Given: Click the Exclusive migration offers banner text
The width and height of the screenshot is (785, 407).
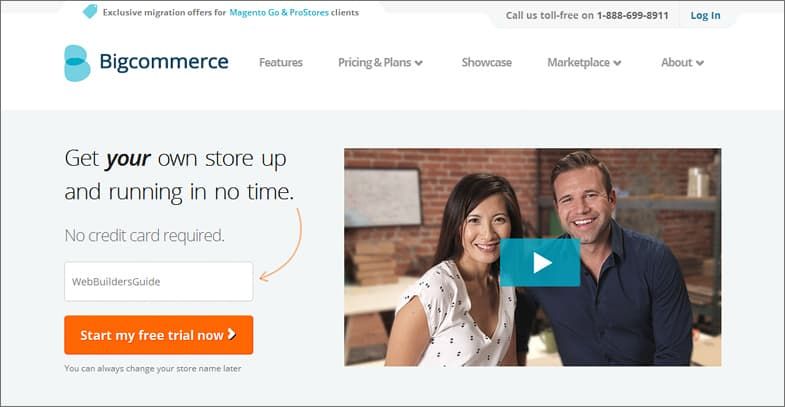Looking at the screenshot, I should tap(231, 13).
